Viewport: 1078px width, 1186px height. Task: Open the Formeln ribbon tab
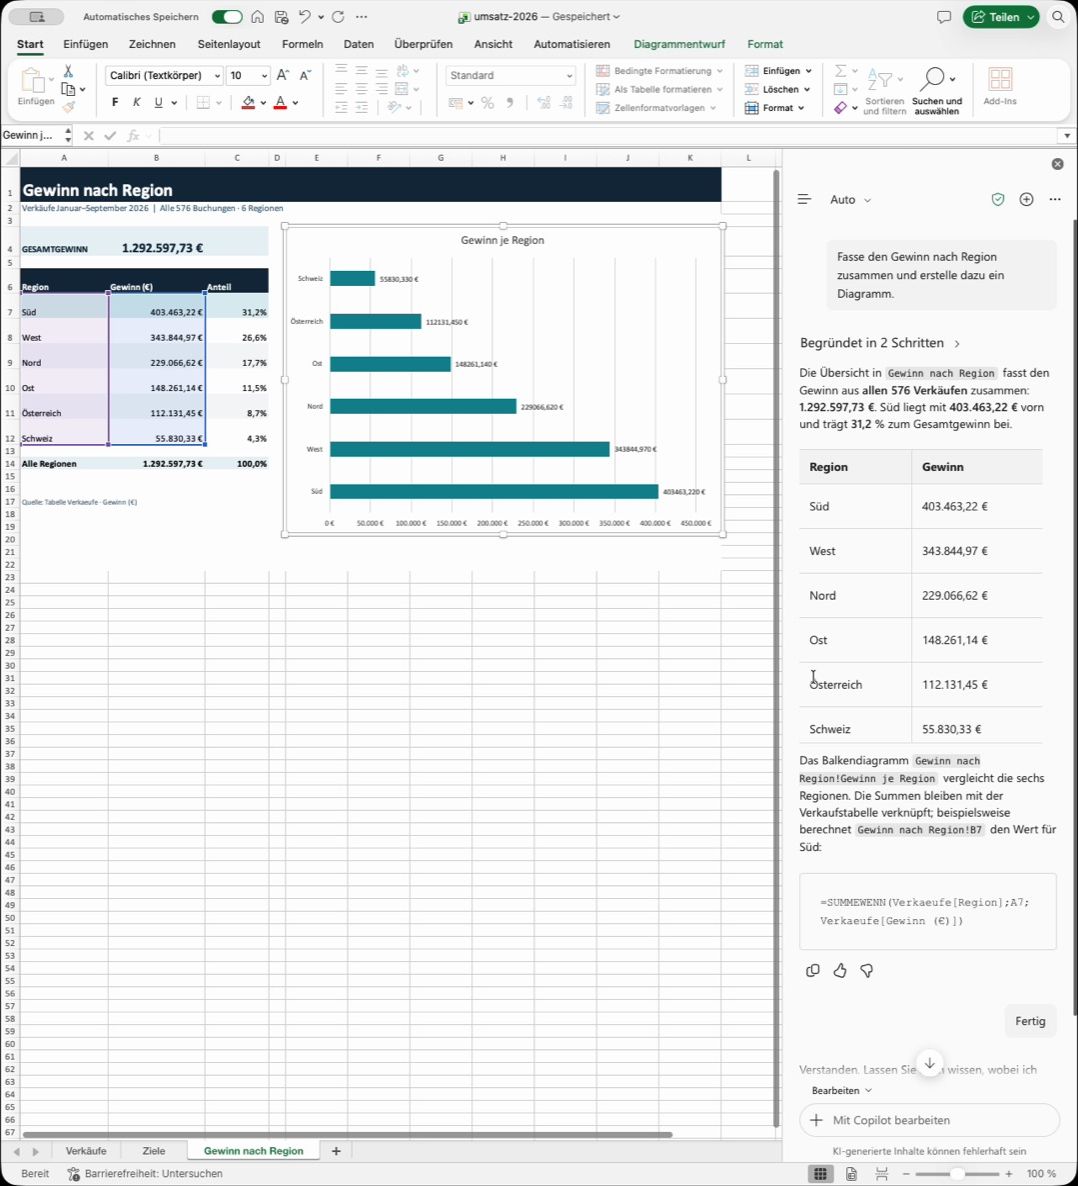click(x=302, y=44)
